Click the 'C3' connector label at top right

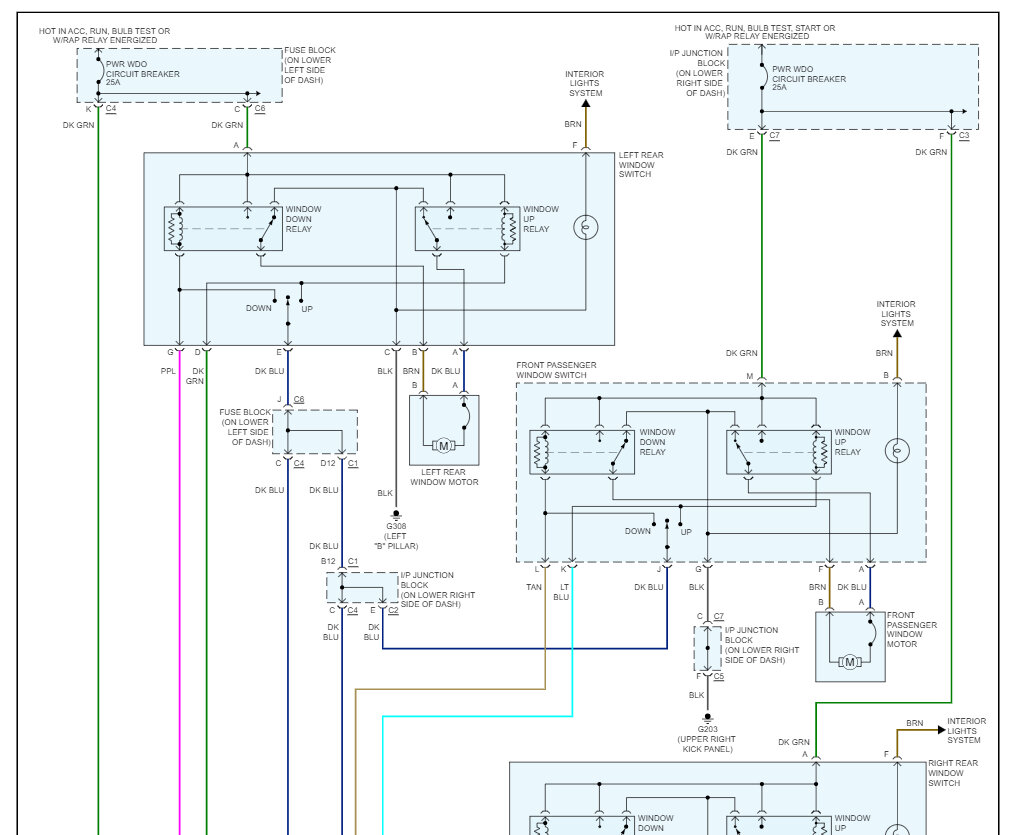click(x=964, y=136)
